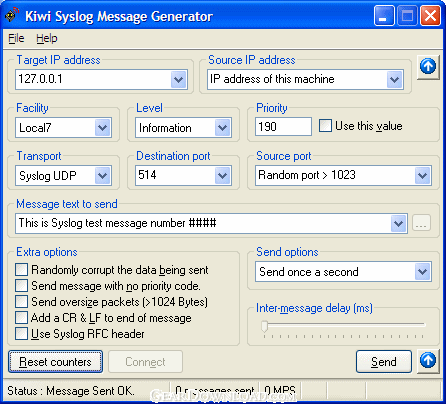
Task: Open the Facility dropdown showing Local7
Action: [102, 128]
